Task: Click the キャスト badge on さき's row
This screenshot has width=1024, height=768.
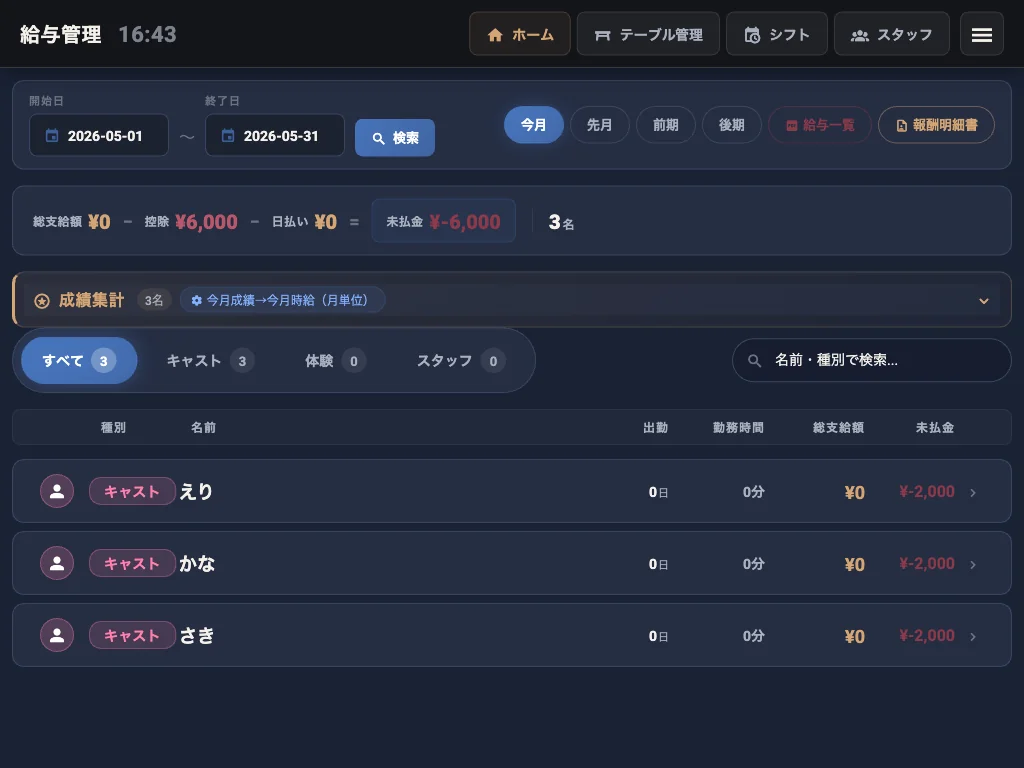Action: coord(132,635)
